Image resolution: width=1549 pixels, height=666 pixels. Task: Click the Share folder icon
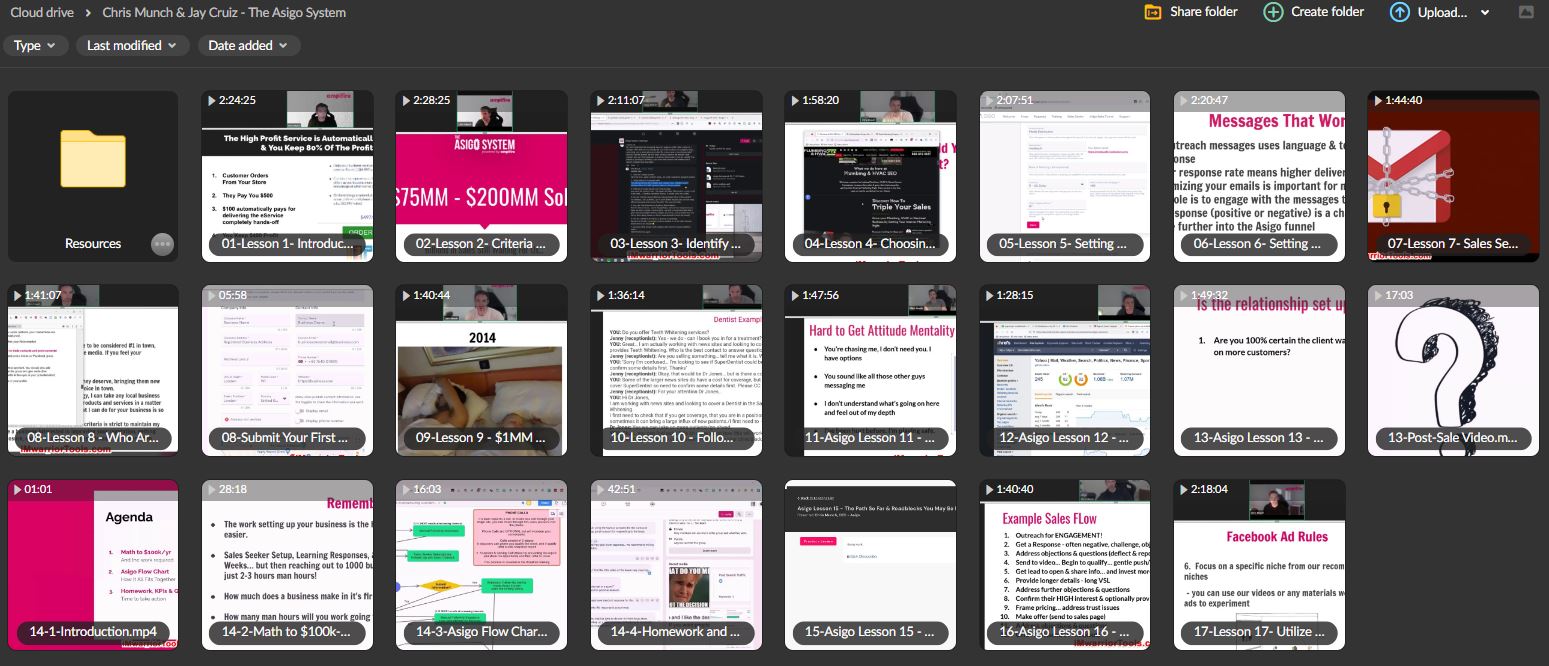[x=1153, y=12]
